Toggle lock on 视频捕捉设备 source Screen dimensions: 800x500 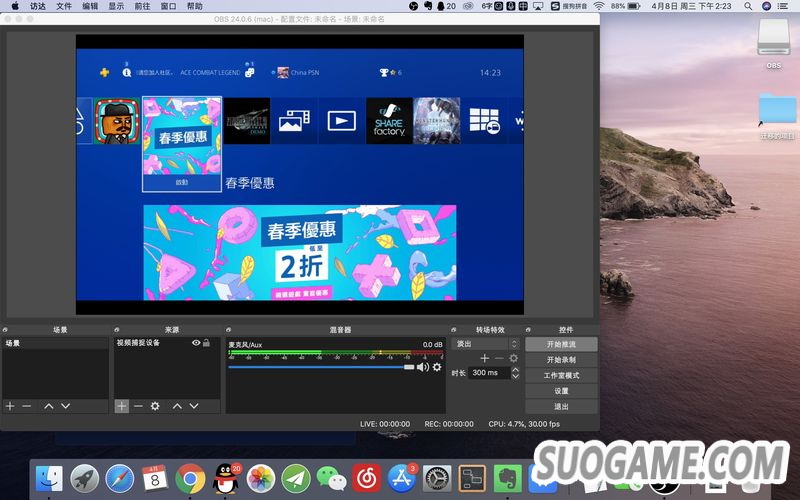click(206, 343)
